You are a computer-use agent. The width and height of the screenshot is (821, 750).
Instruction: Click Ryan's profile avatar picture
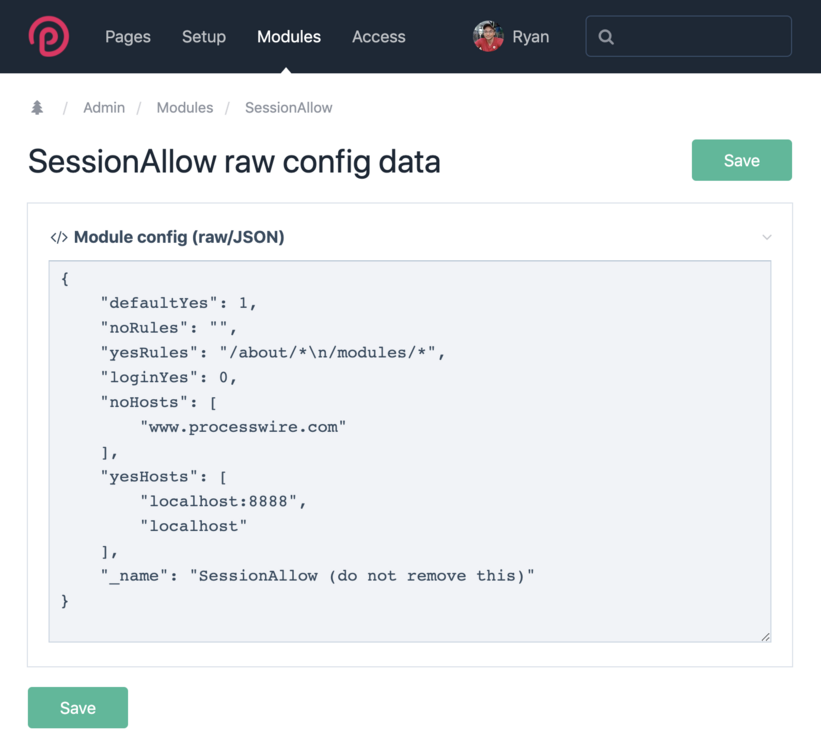tap(488, 37)
